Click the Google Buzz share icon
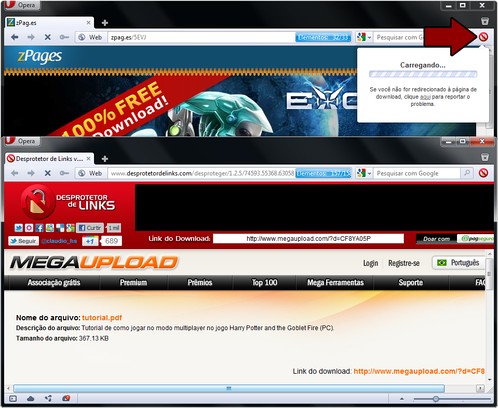This screenshot has width=498, height=408. pos(70,228)
